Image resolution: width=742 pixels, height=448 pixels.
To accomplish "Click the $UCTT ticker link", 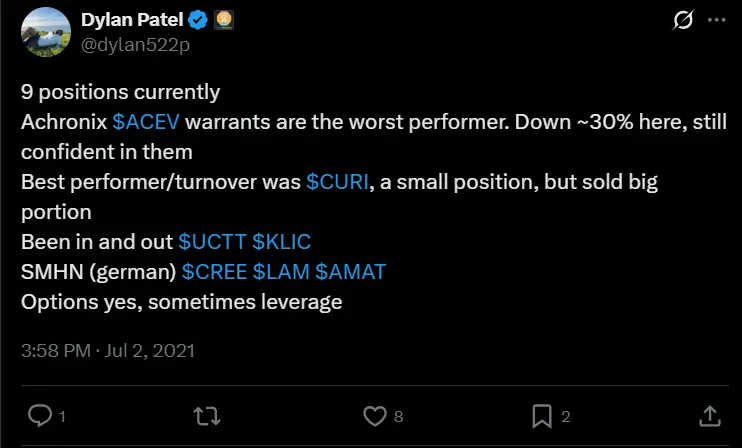I will coord(212,242).
